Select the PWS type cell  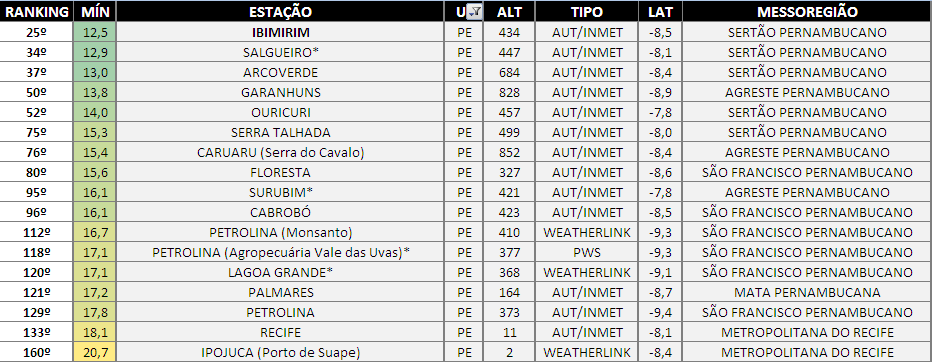coord(587,253)
